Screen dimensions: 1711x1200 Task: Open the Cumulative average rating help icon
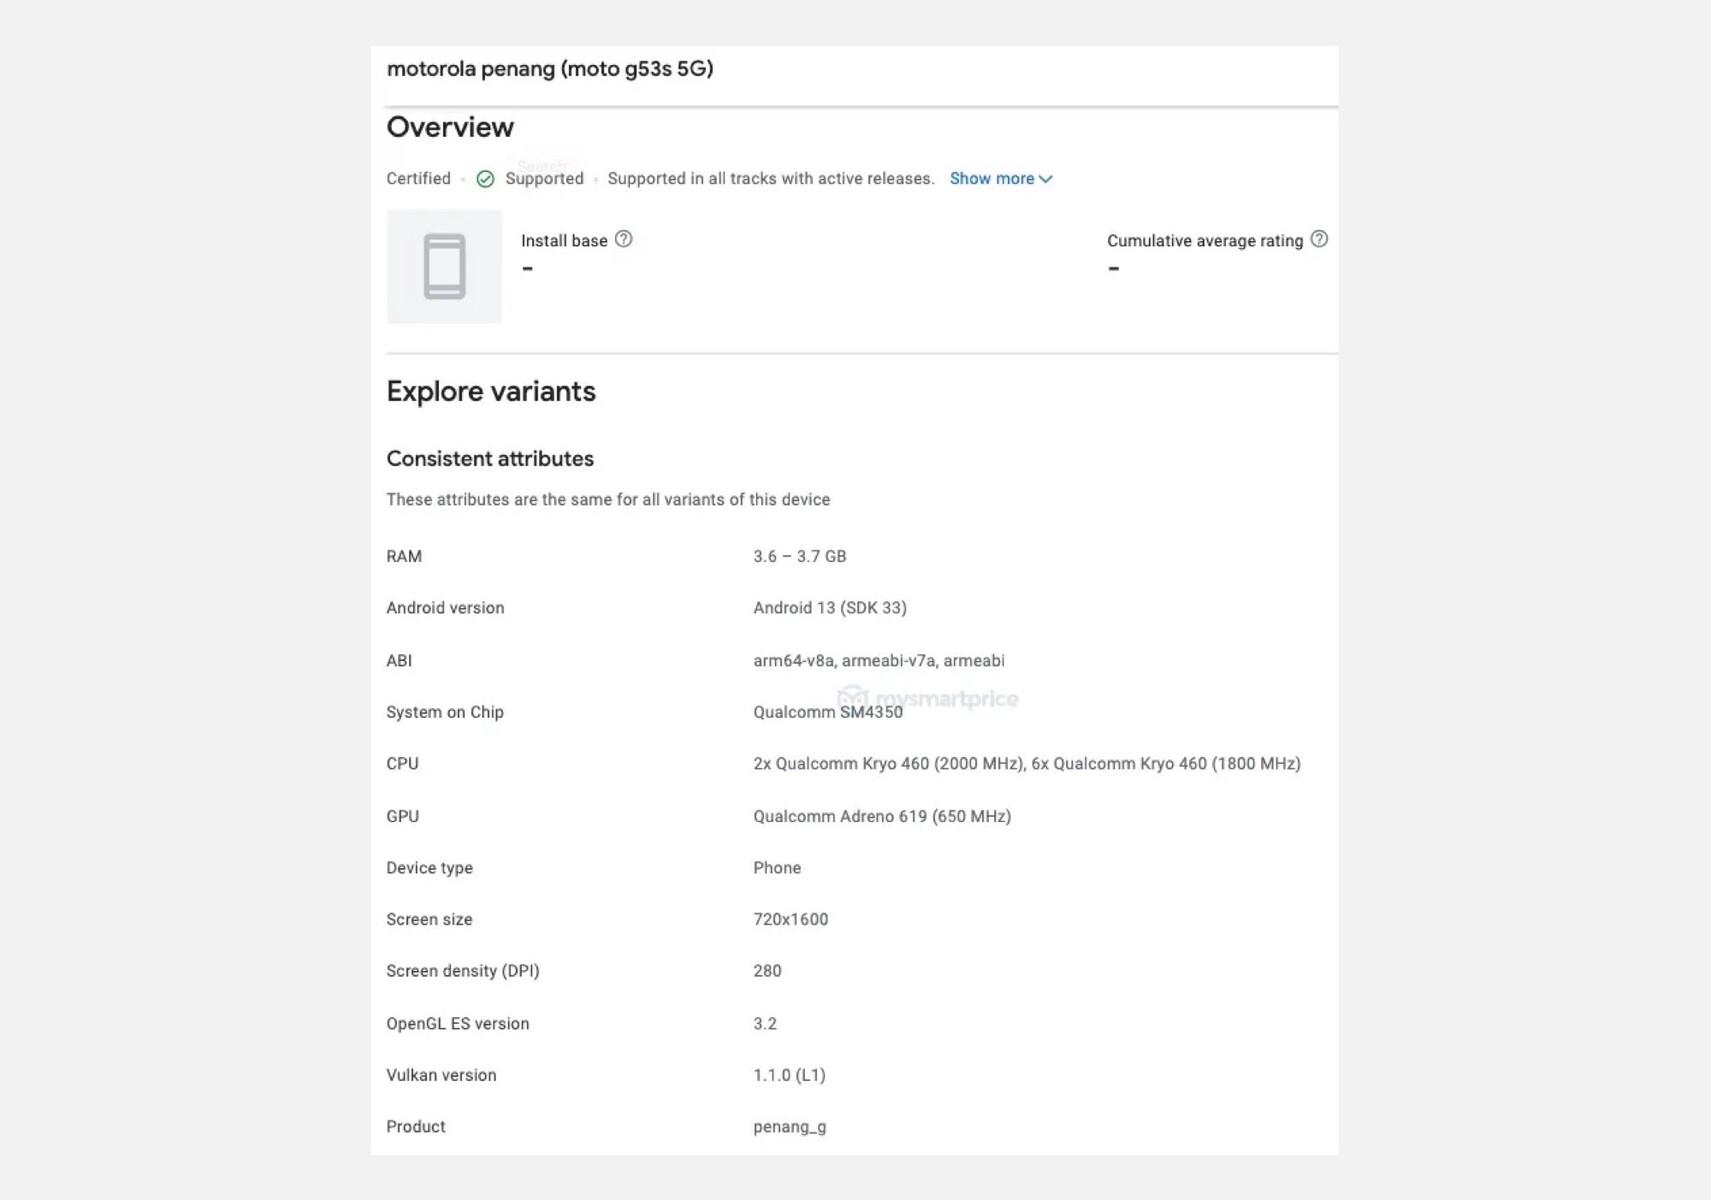click(x=1319, y=239)
